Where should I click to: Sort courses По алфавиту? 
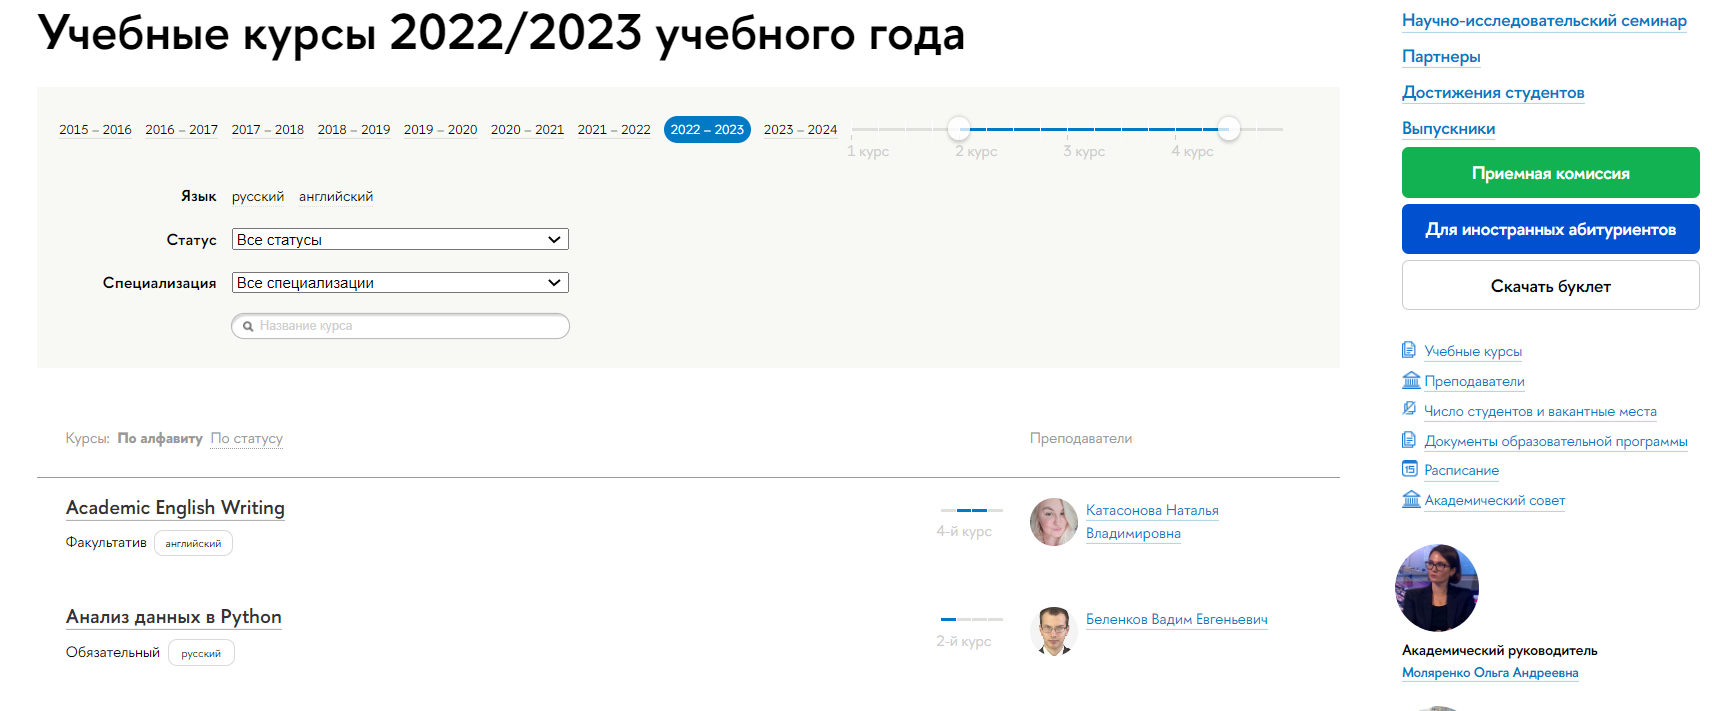160,438
